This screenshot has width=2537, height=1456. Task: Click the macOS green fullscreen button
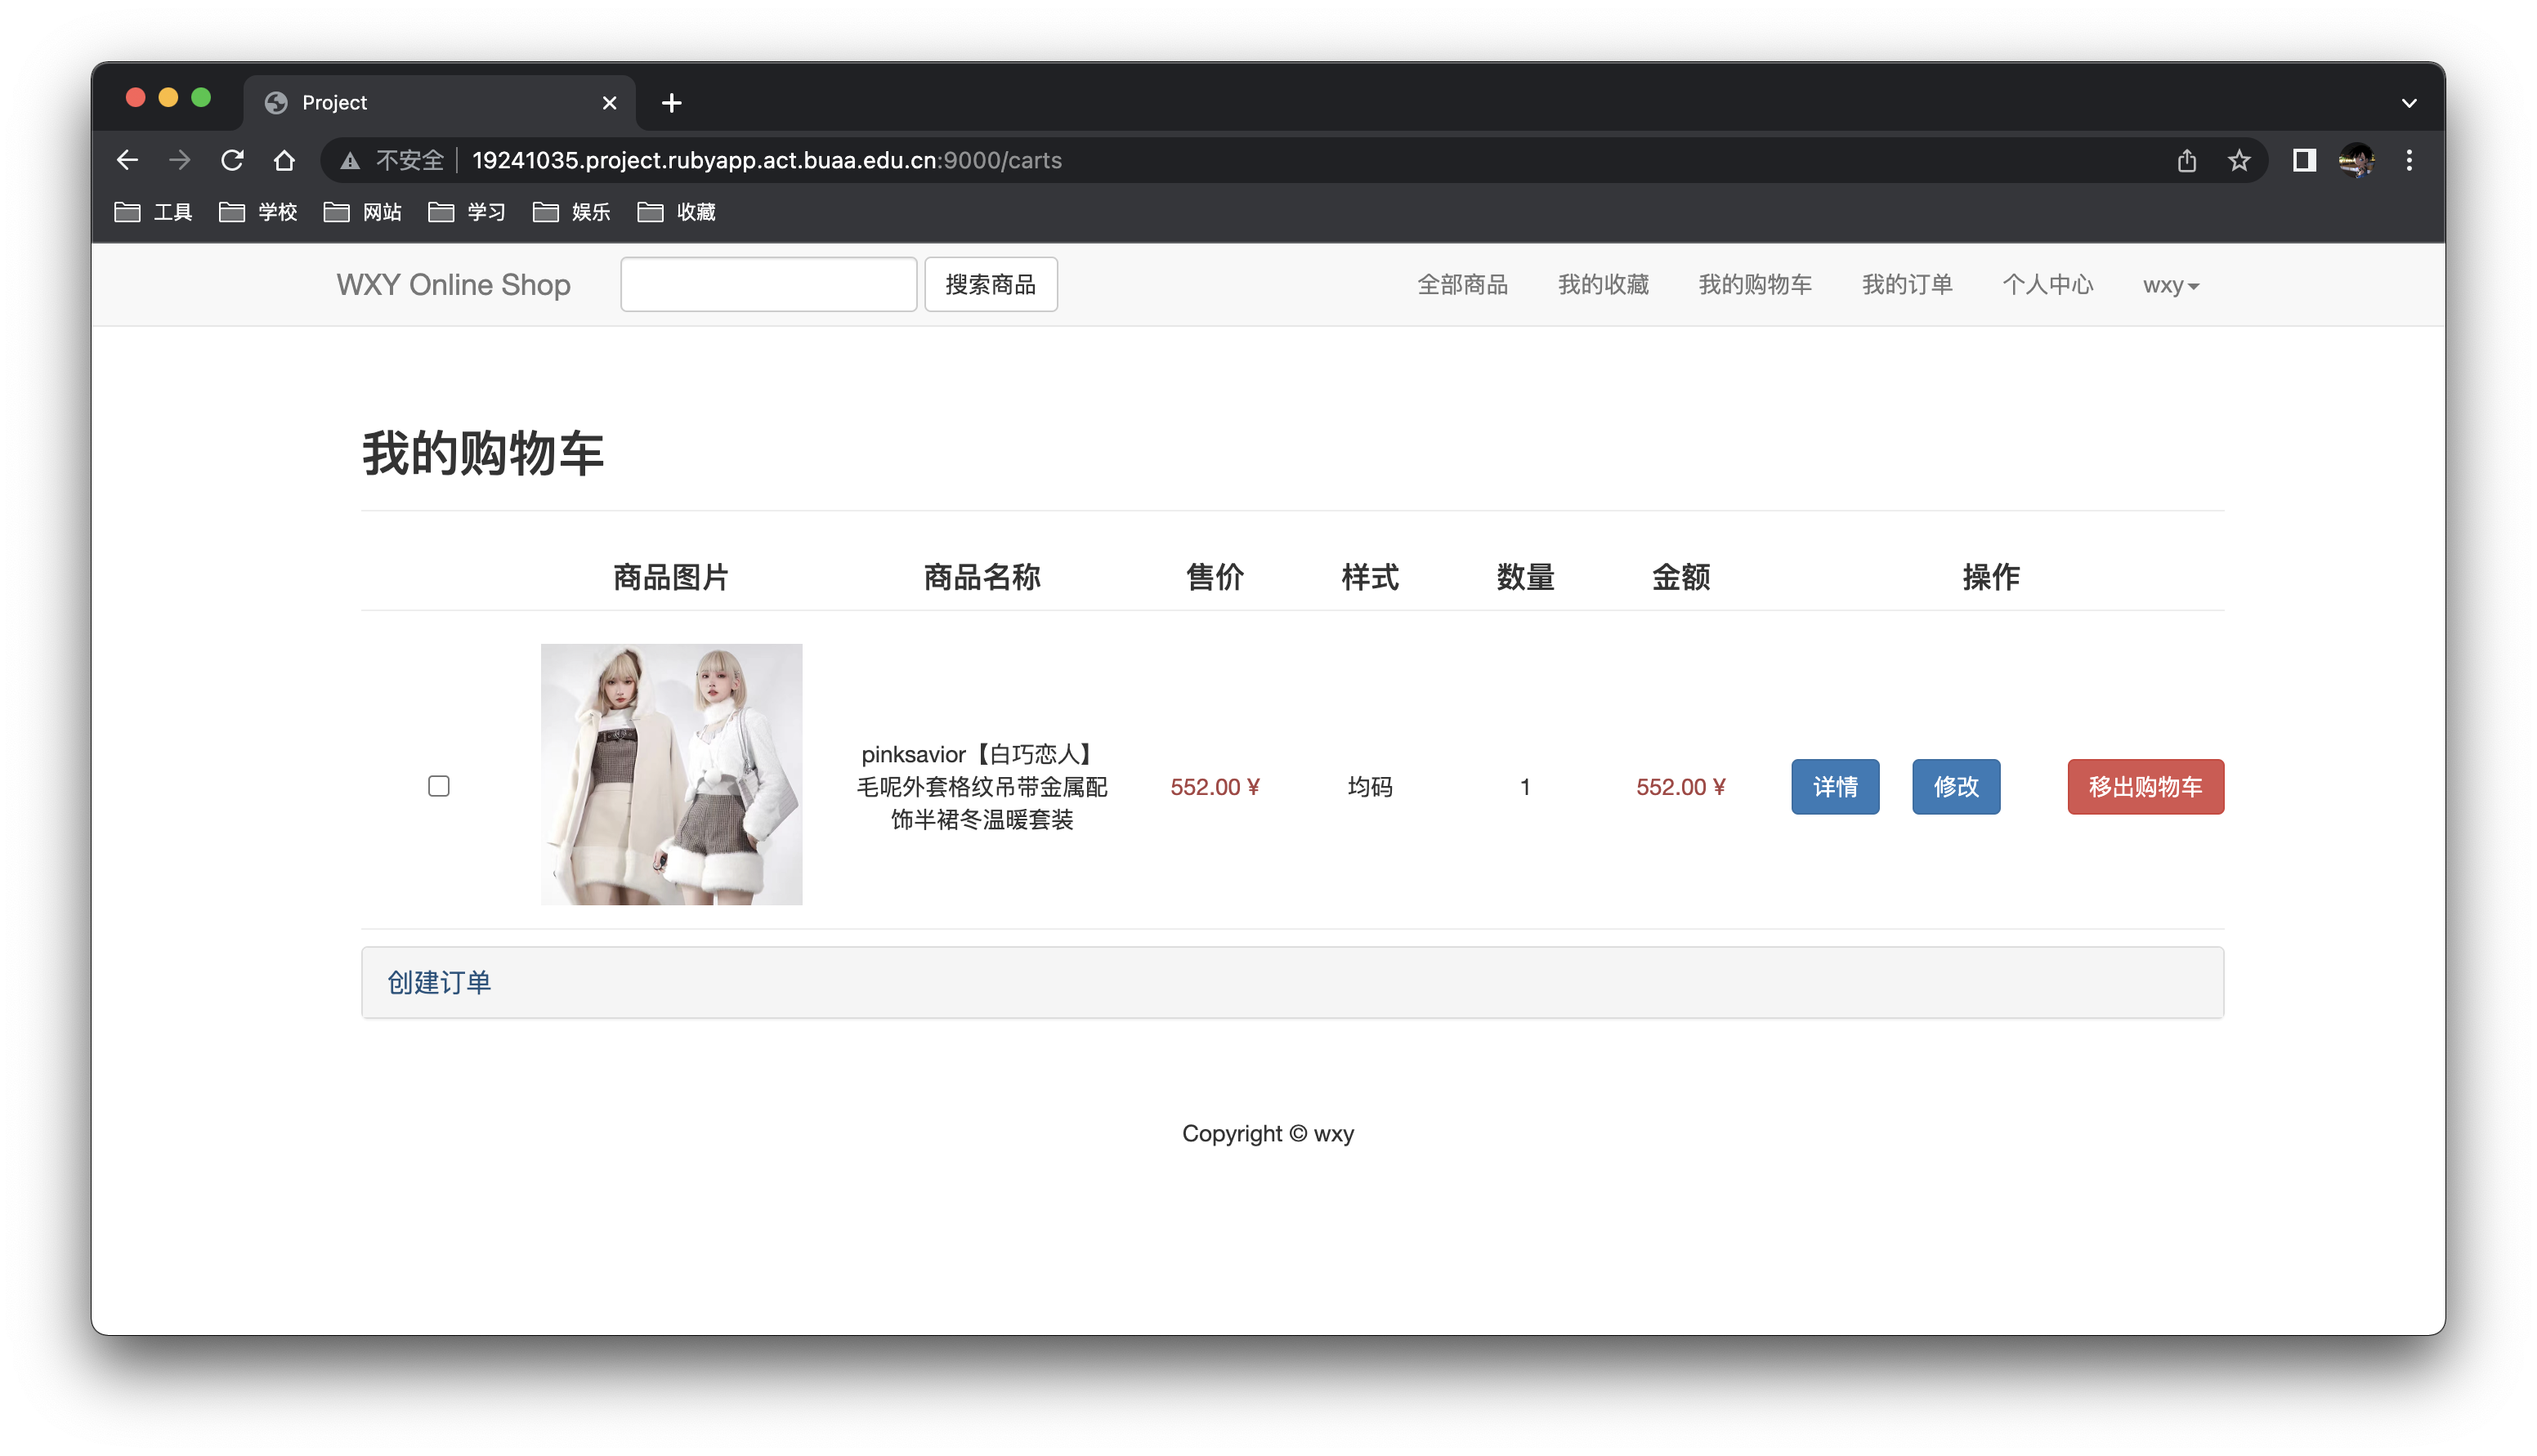(x=201, y=97)
